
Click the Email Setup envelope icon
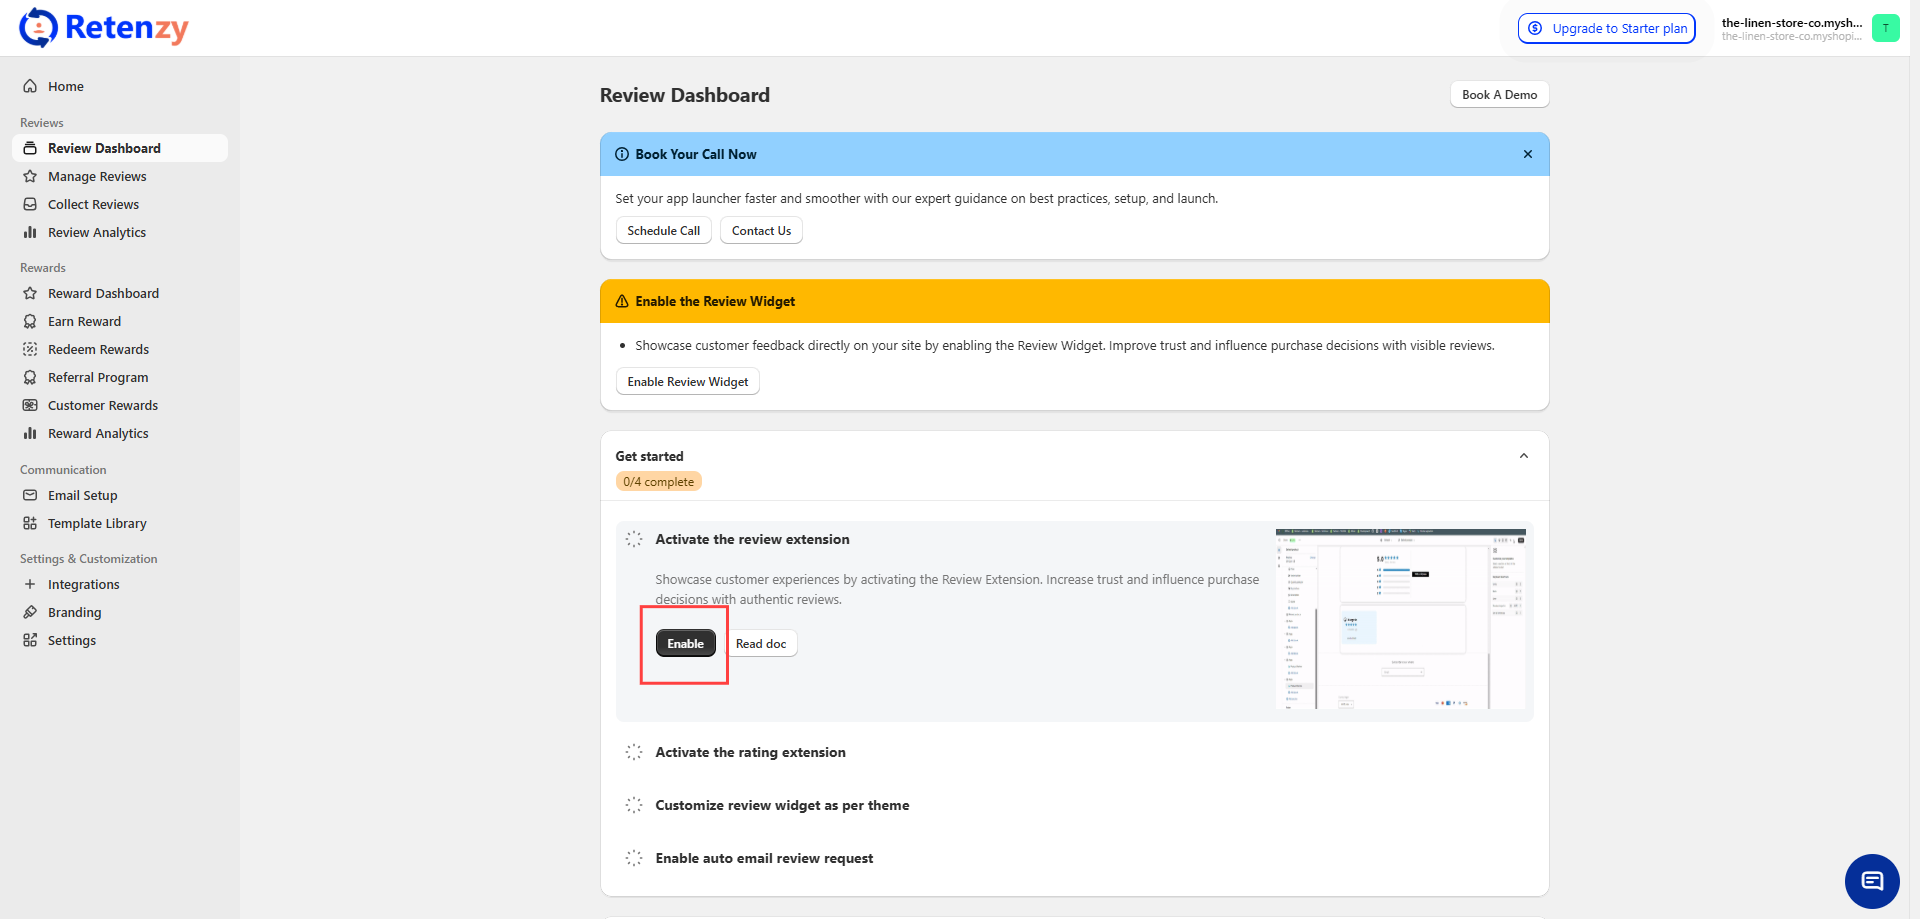coord(30,495)
